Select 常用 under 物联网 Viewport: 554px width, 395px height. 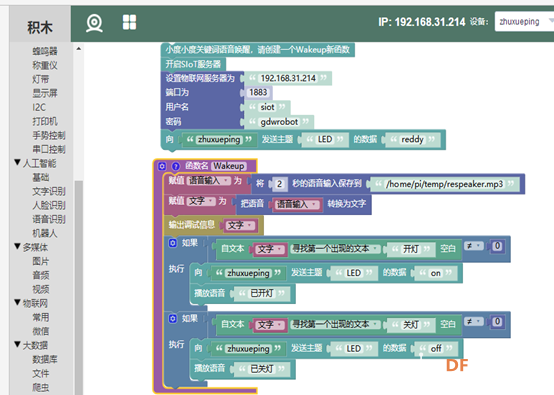pos(41,317)
